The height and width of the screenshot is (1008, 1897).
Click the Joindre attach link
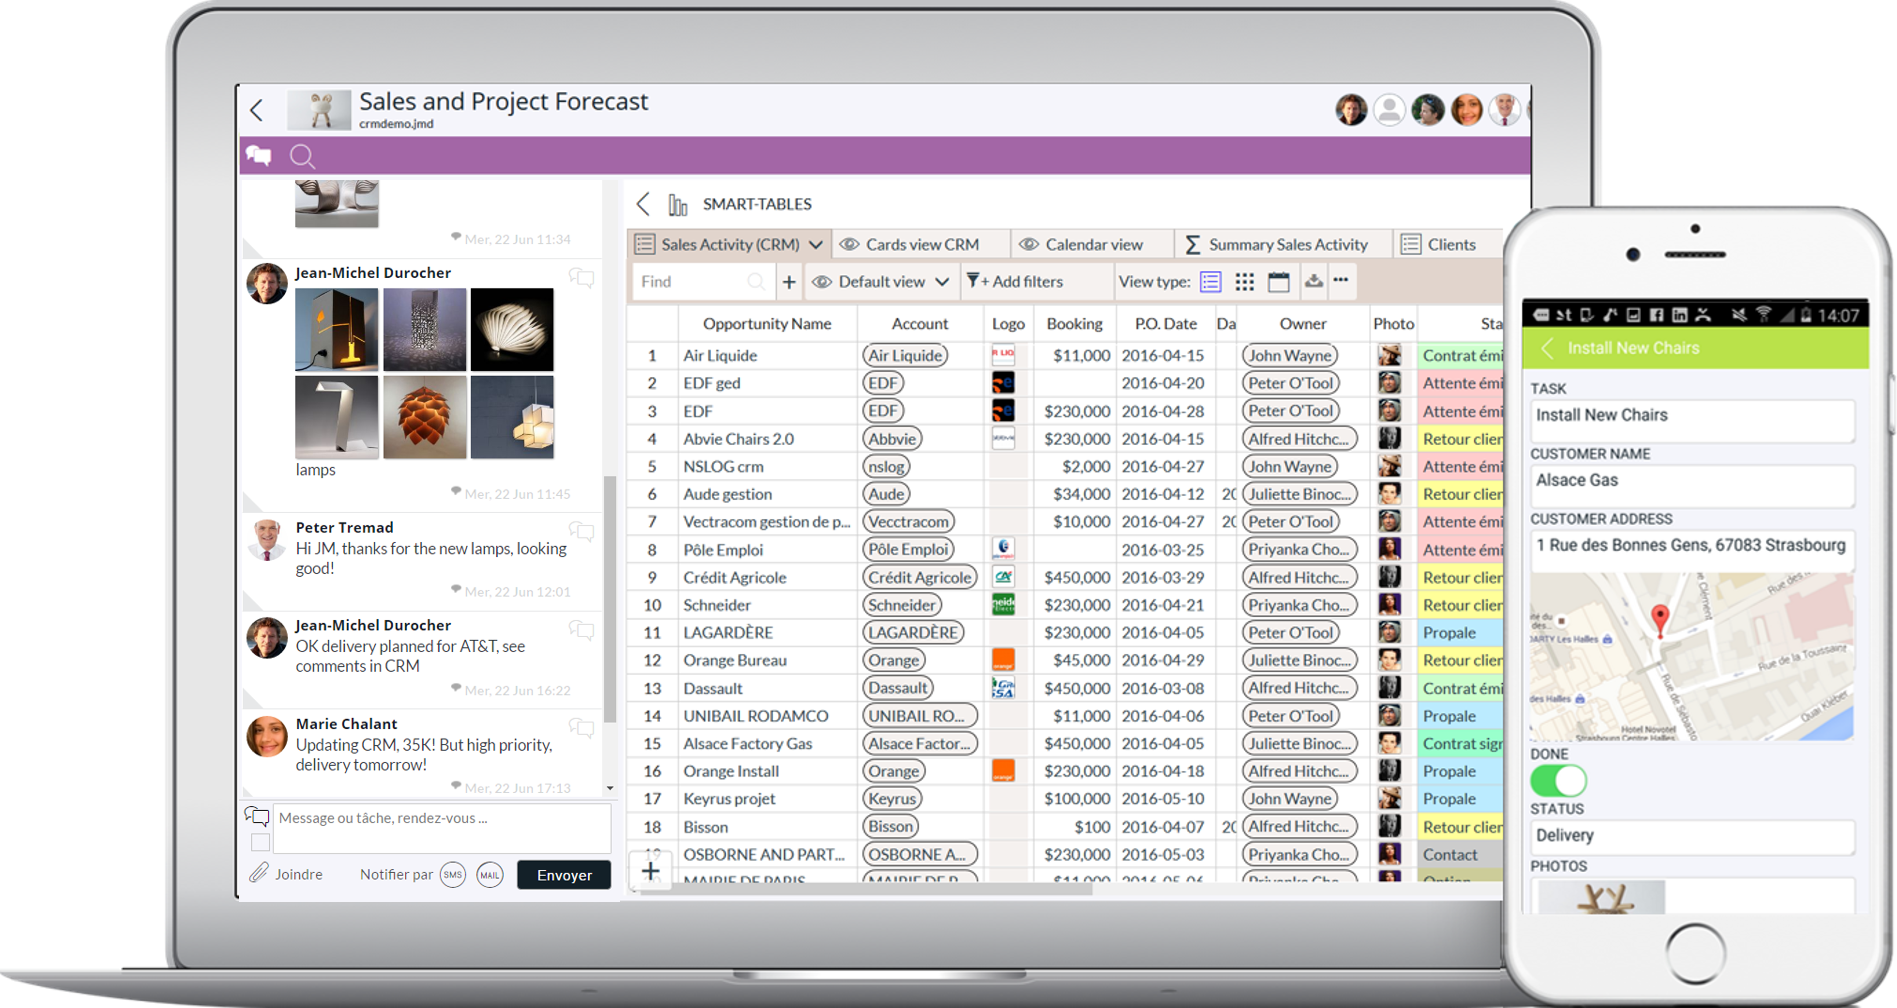pos(299,875)
